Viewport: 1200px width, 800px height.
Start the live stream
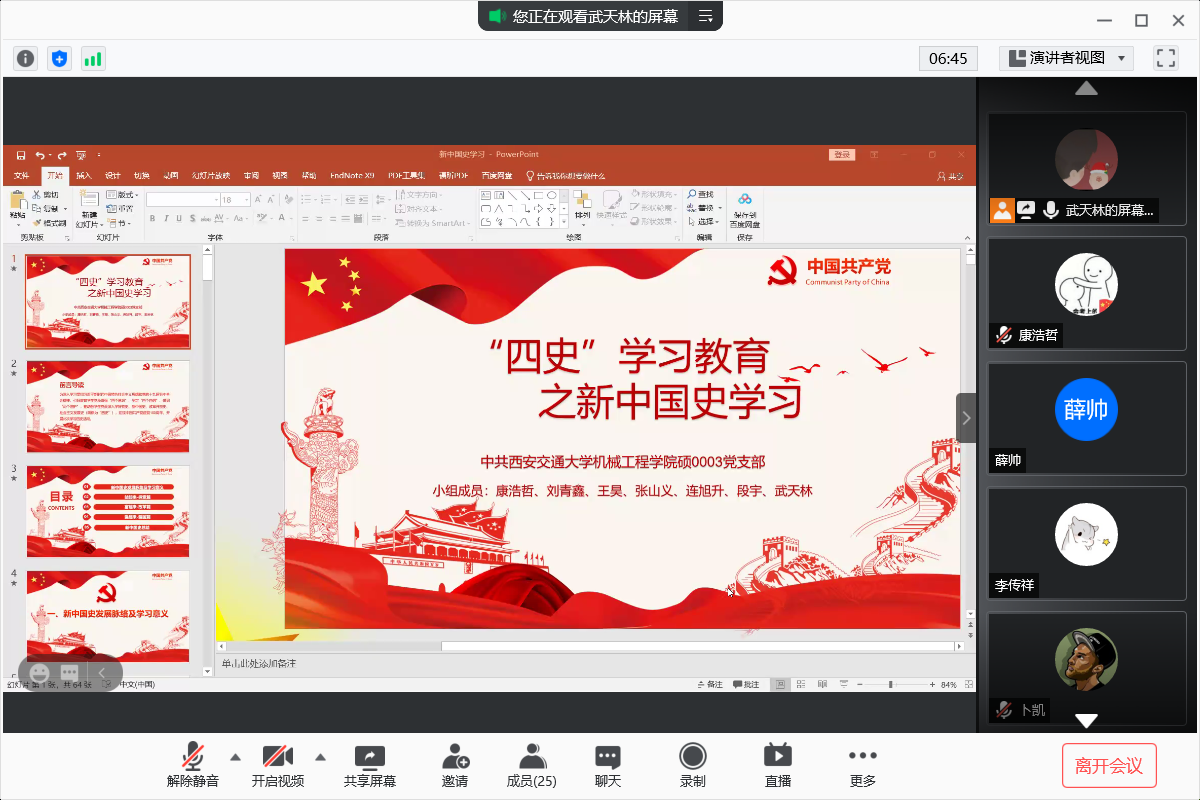(777, 765)
